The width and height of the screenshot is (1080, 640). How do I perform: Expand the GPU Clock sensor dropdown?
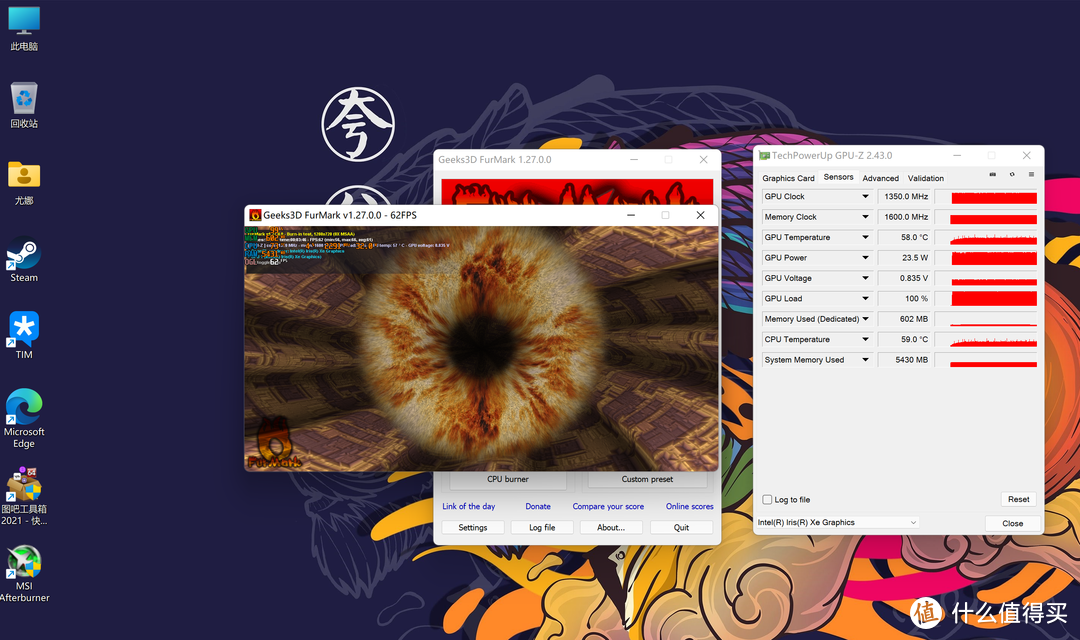[865, 196]
